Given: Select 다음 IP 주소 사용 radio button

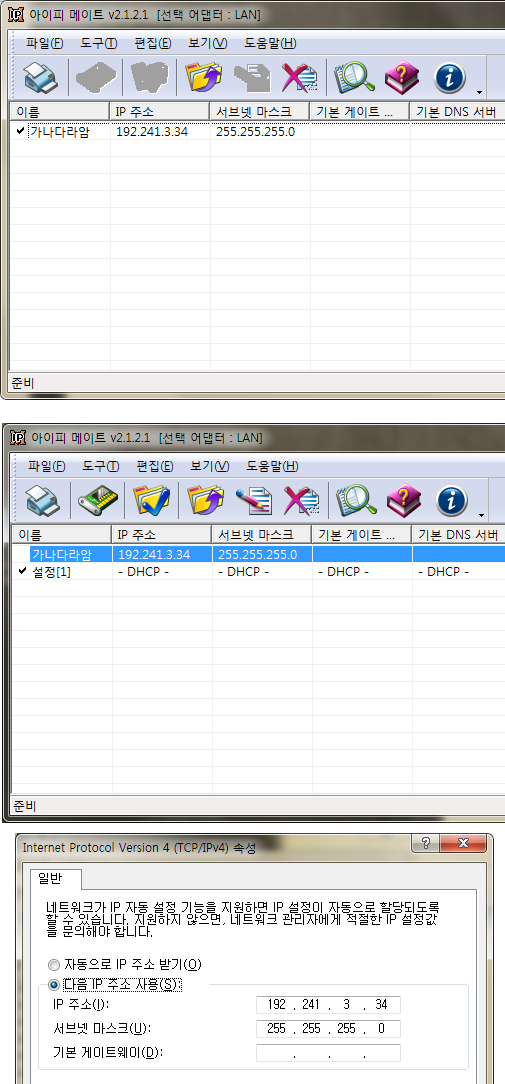Looking at the screenshot, I should (54, 984).
